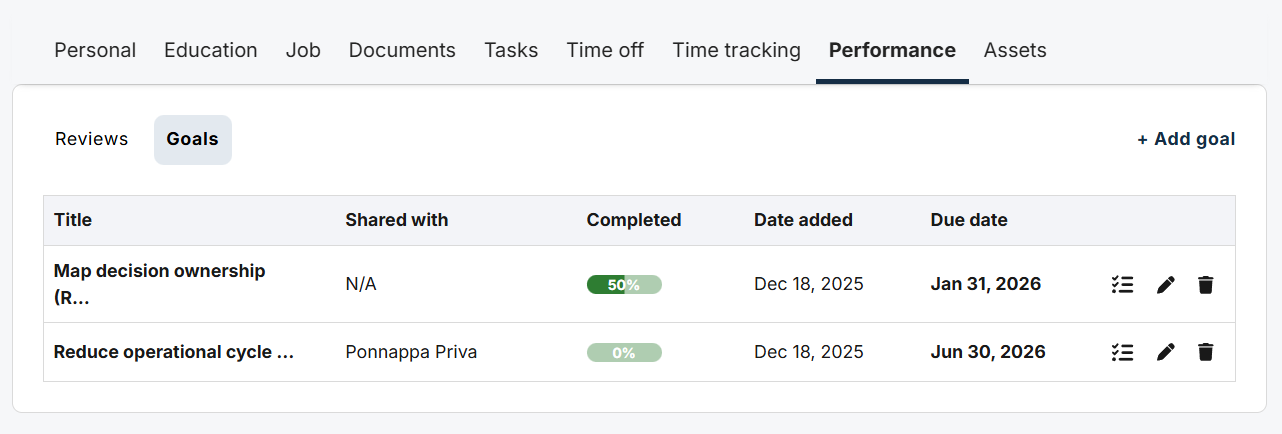Screen dimensions: 1282x434
Task: Delete the Reduce operational cycle goal
Action: pyautogui.click(x=1206, y=352)
